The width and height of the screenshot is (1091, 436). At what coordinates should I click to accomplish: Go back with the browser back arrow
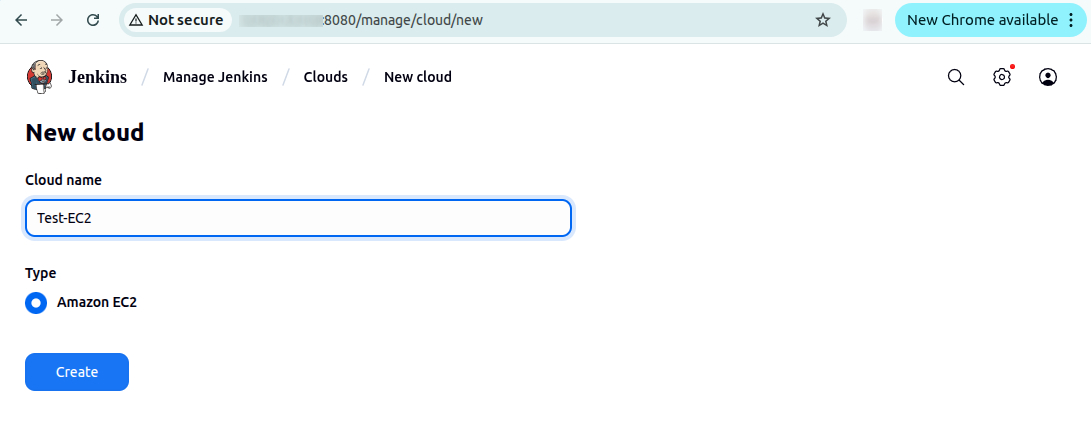[x=21, y=20]
